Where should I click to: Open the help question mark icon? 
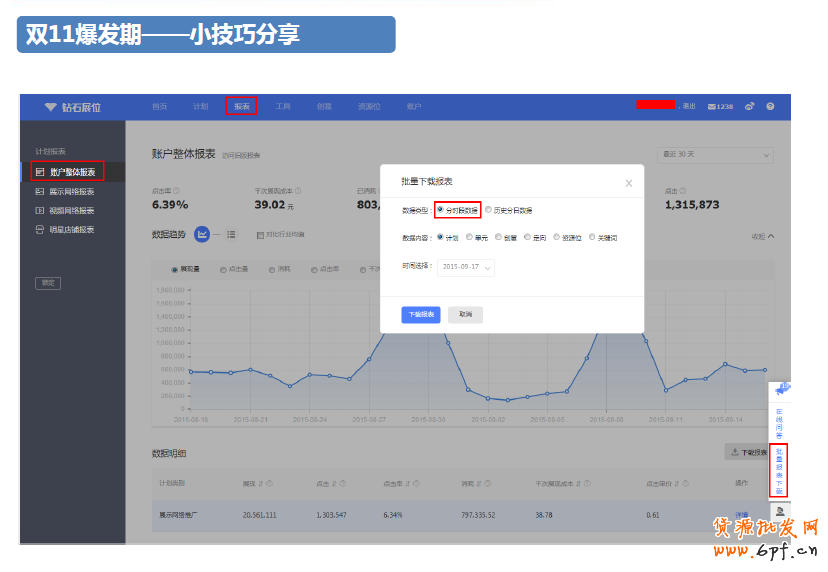tap(770, 107)
